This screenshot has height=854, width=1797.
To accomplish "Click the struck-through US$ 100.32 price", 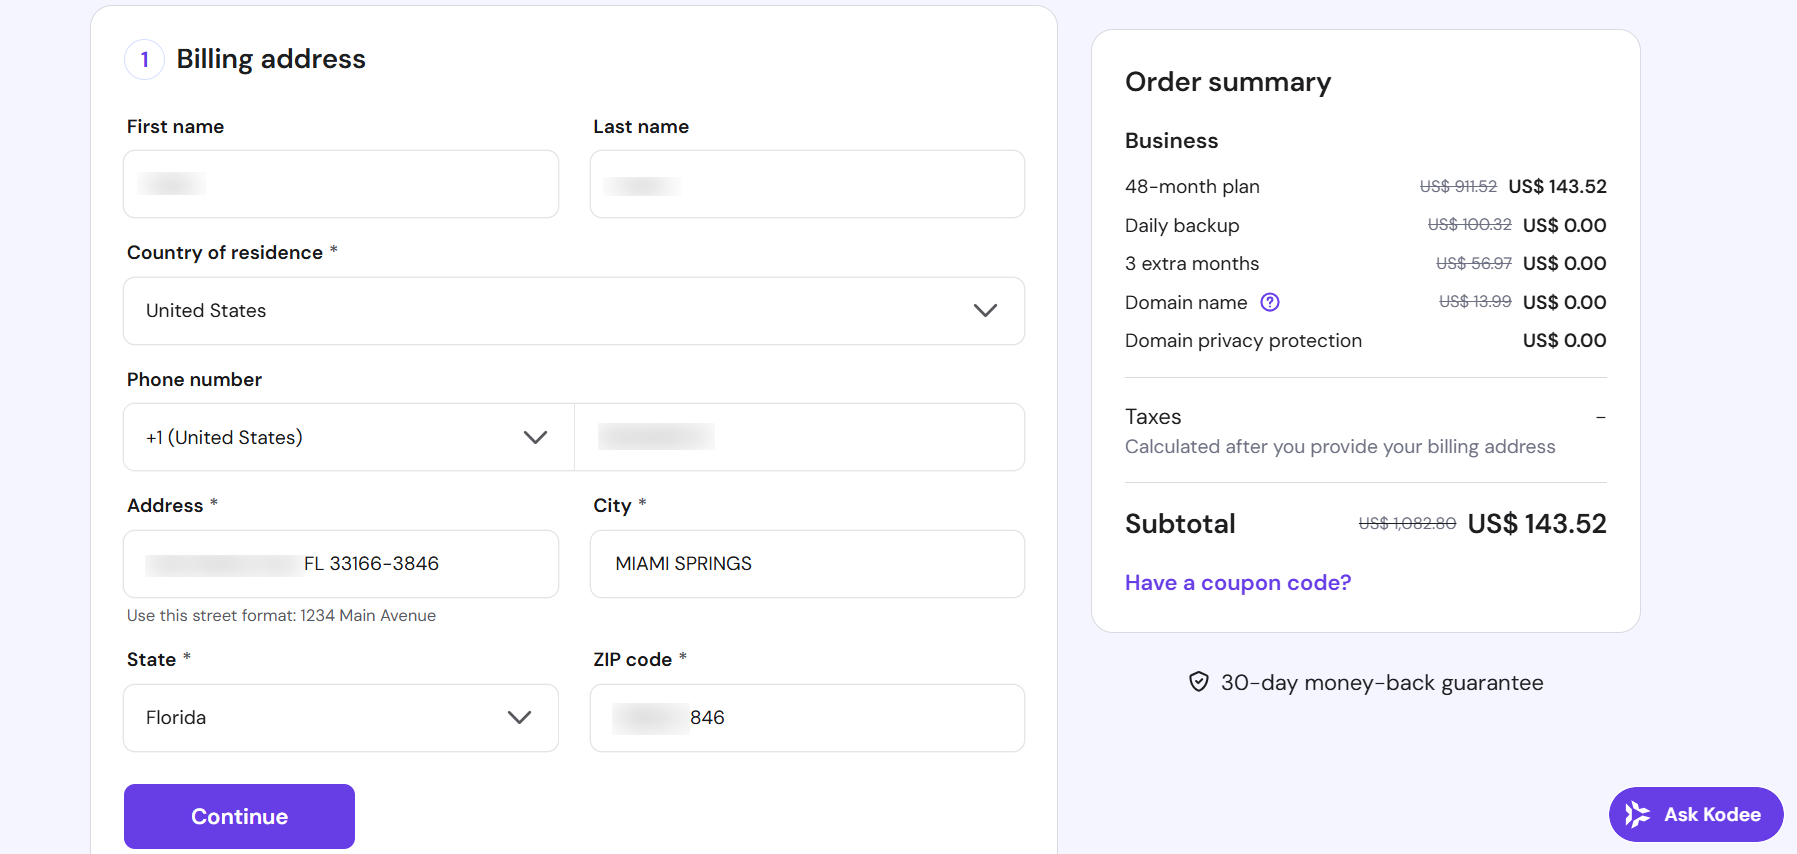I will [x=1469, y=225].
